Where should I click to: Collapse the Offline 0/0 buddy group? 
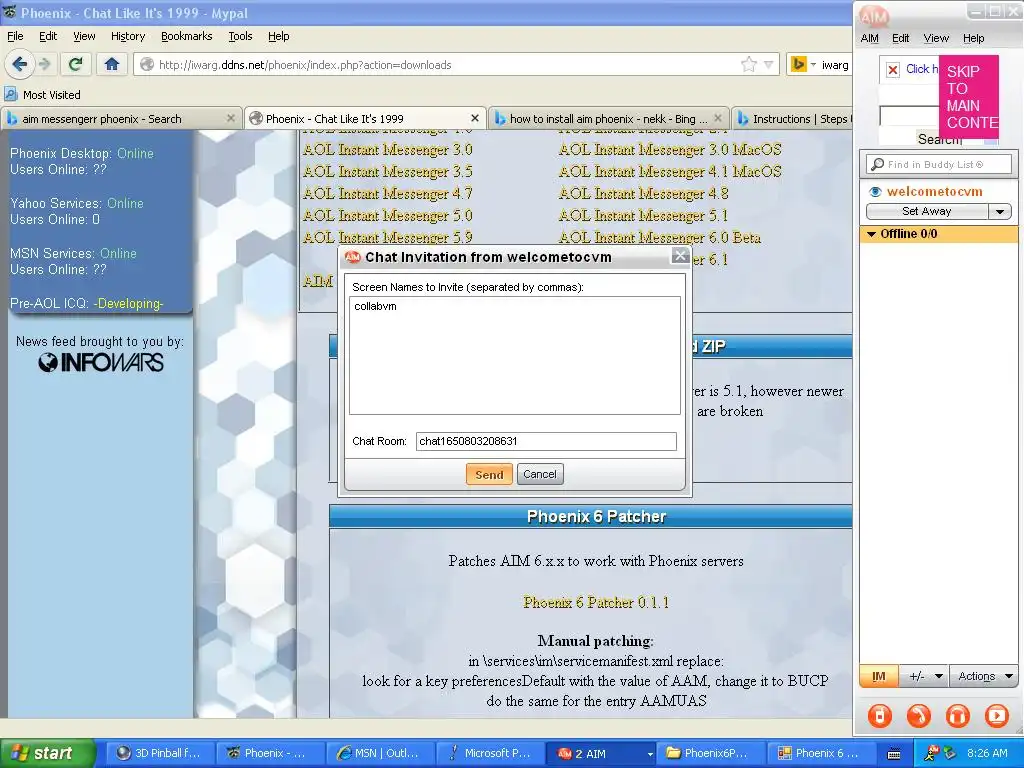pos(871,234)
